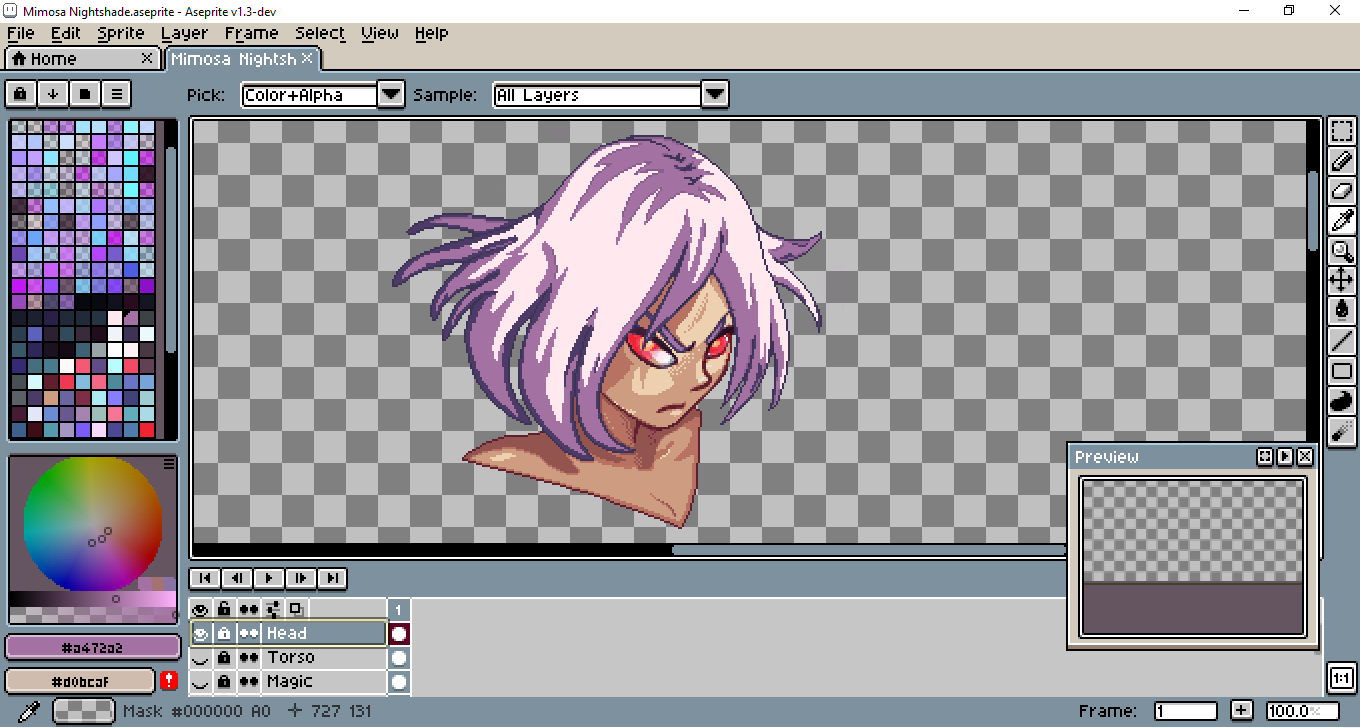This screenshot has width=1360, height=728.
Task: Select the Rectangular Marquee tool
Action: [x=1342, y=131]
